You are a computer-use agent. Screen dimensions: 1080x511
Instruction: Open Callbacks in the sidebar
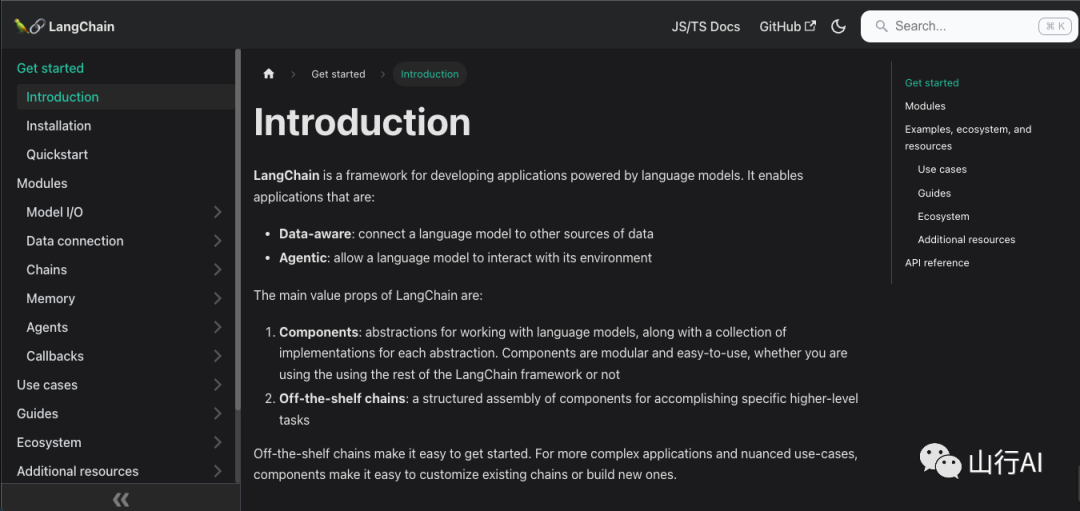[55, 357]
